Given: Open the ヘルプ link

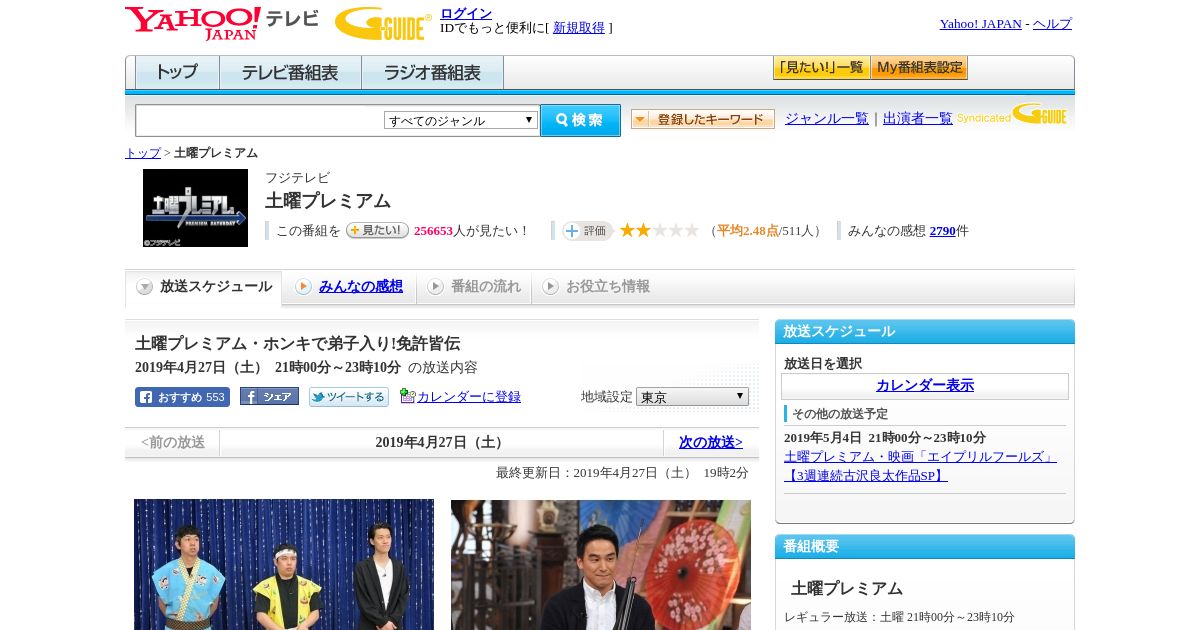Looking at the screenshot, I should pos(1052,24).
